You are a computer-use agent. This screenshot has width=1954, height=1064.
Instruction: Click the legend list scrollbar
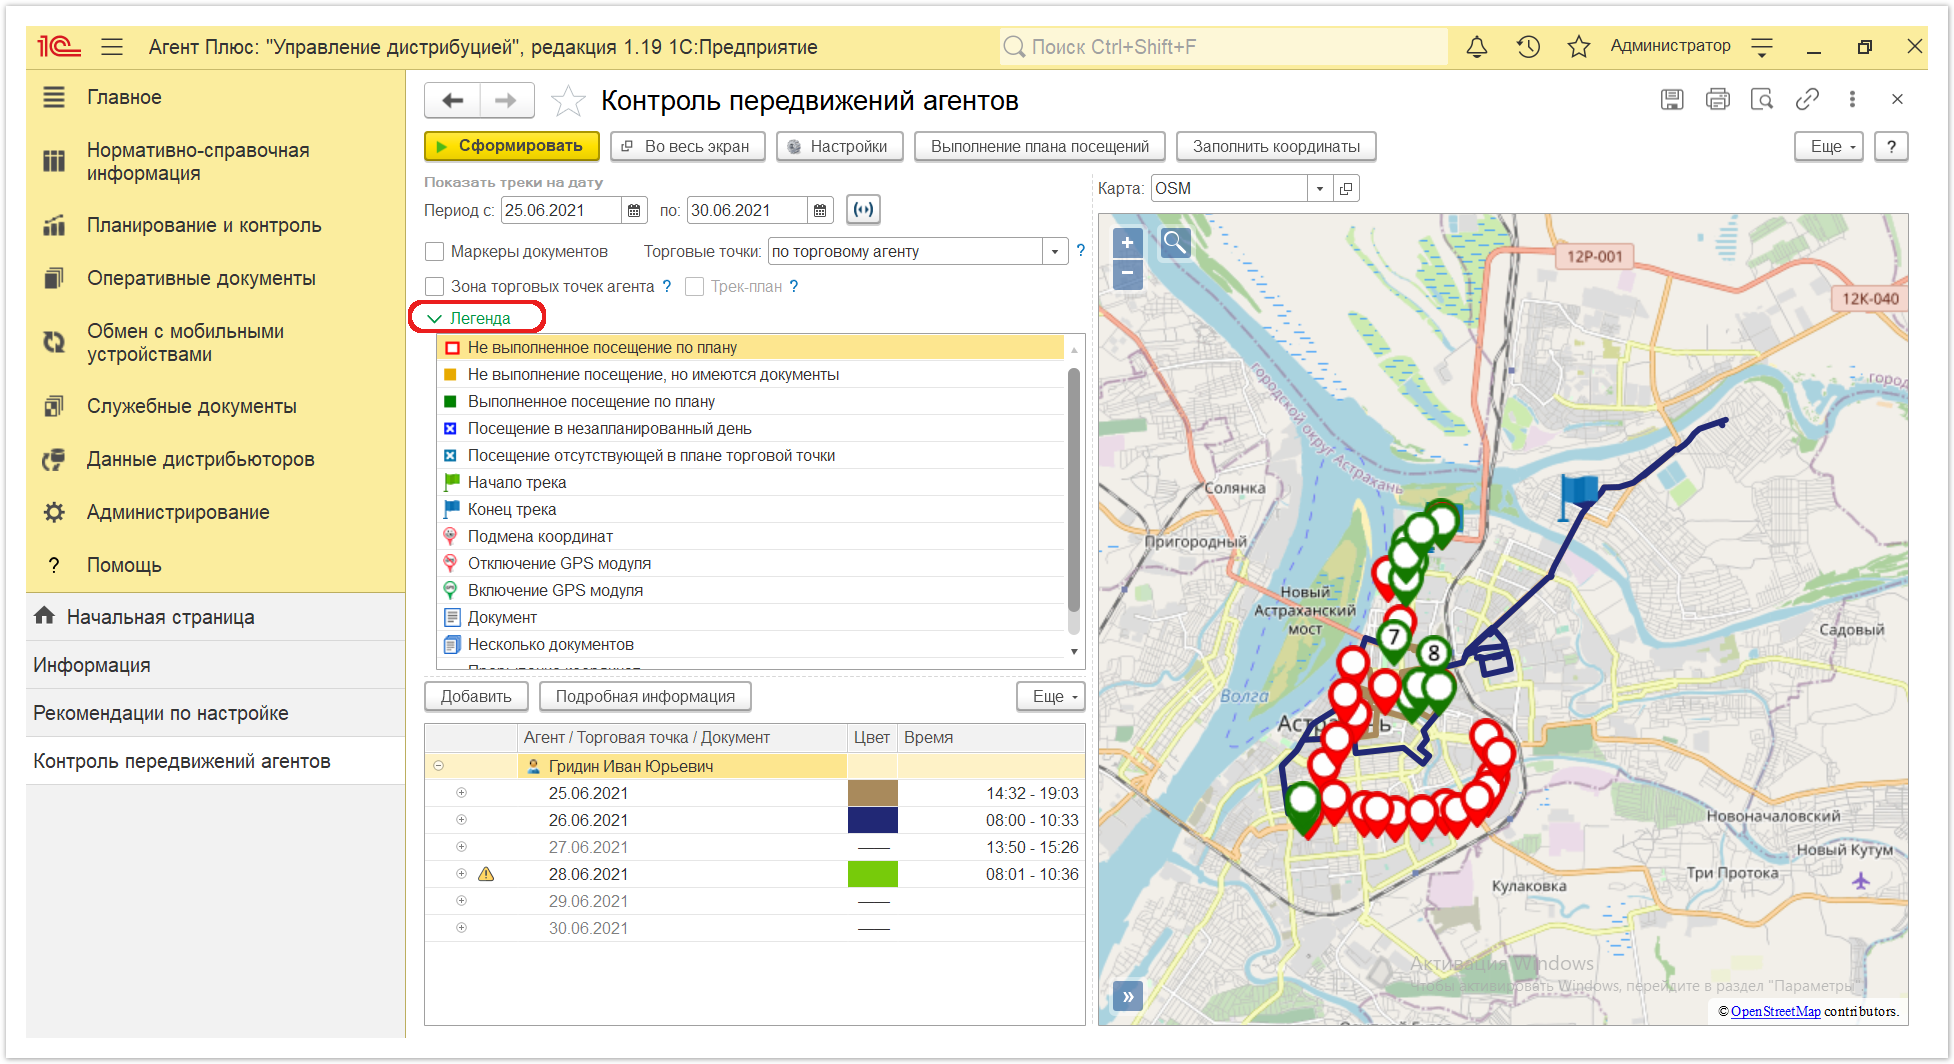[x=1074, y=490]
